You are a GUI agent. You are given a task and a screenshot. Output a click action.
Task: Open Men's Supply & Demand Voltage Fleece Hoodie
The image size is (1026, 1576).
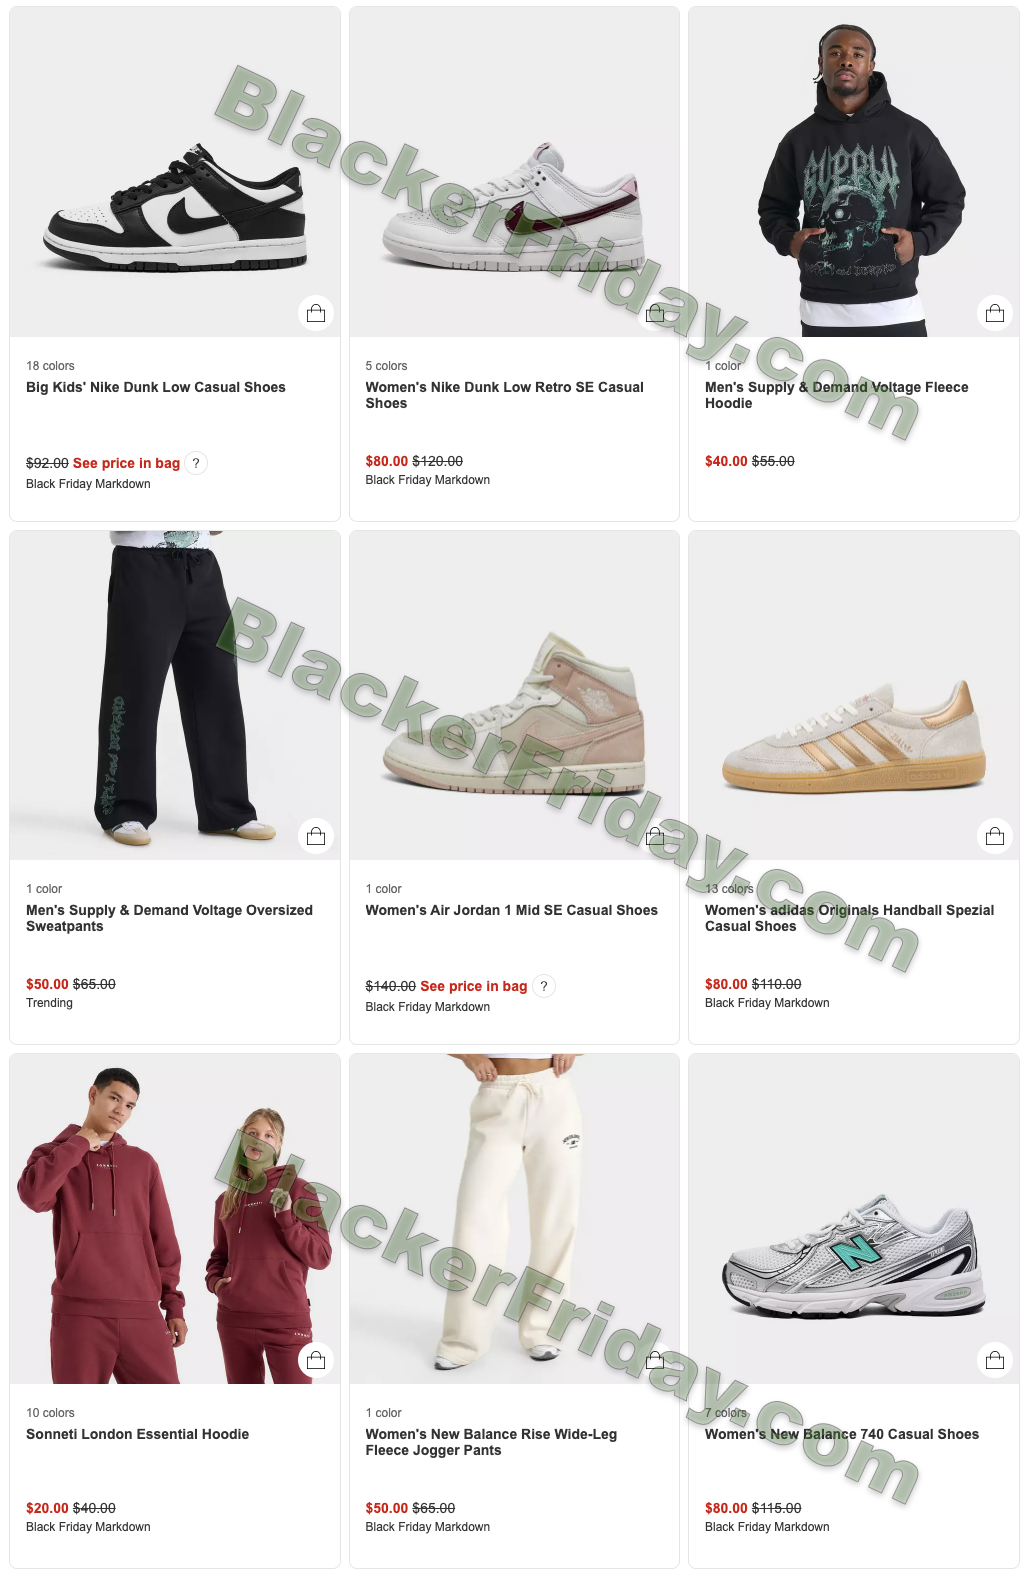[837, 395]
